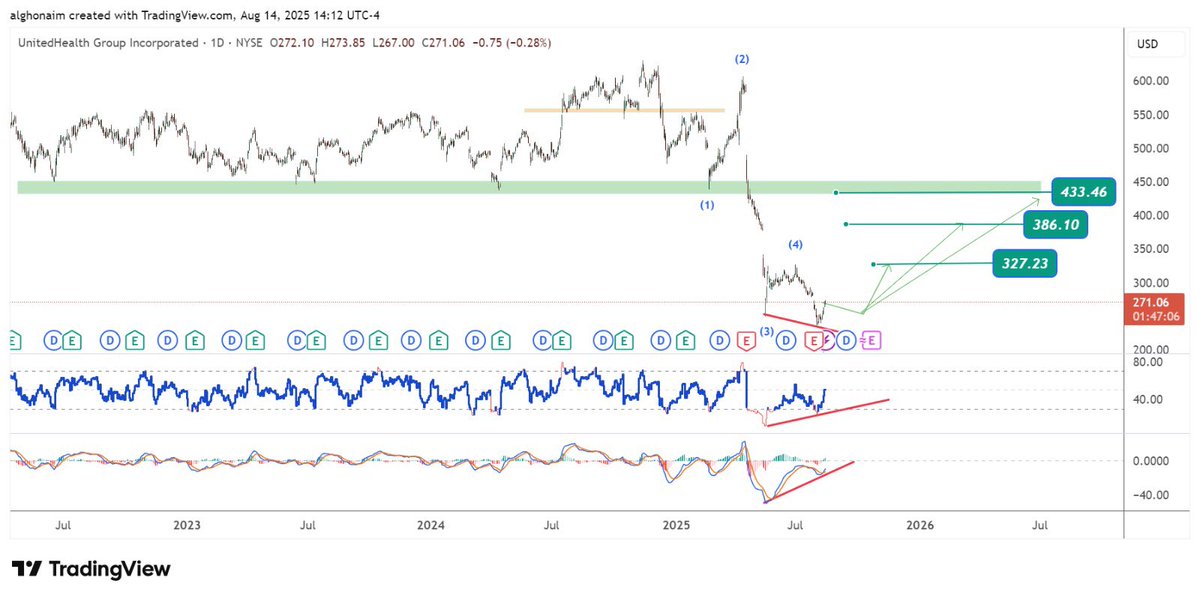The height and width of the screenshot is (599, 1200).
Task: Select Elliott wave label (2)
Action: click(x=742, y=59)
